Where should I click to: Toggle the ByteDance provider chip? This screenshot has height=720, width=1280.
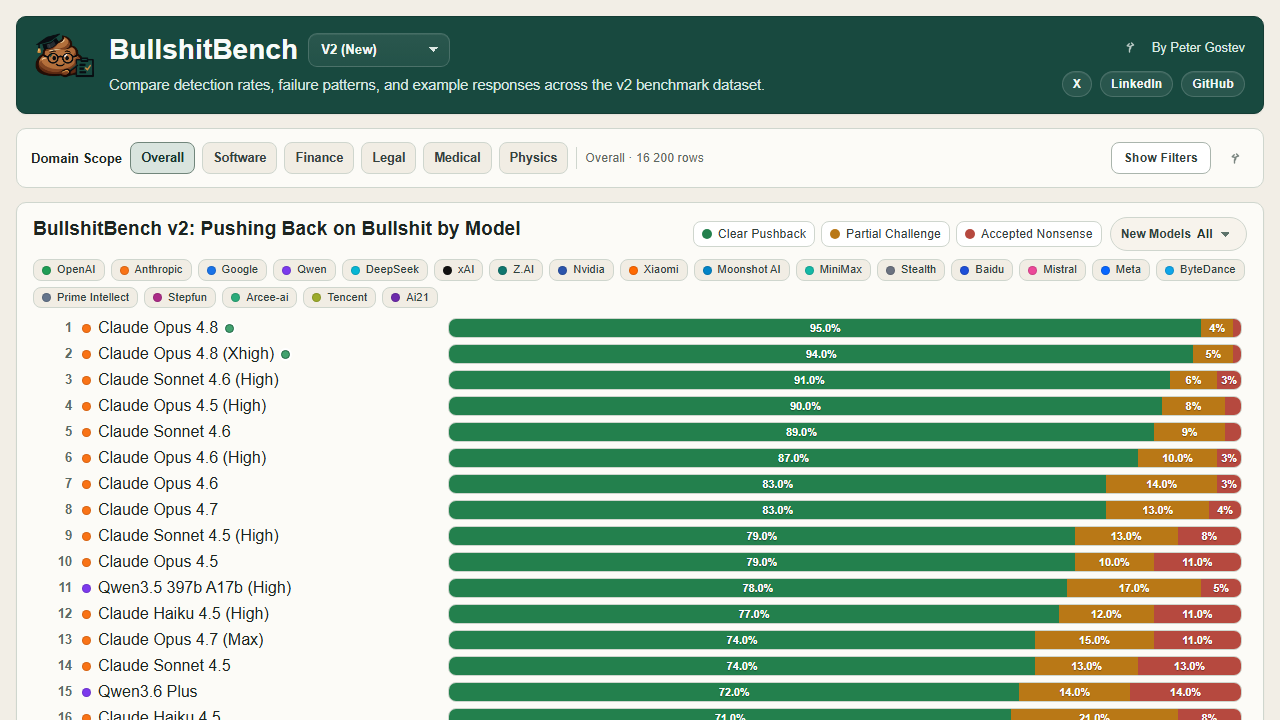tap(1200, 270)
